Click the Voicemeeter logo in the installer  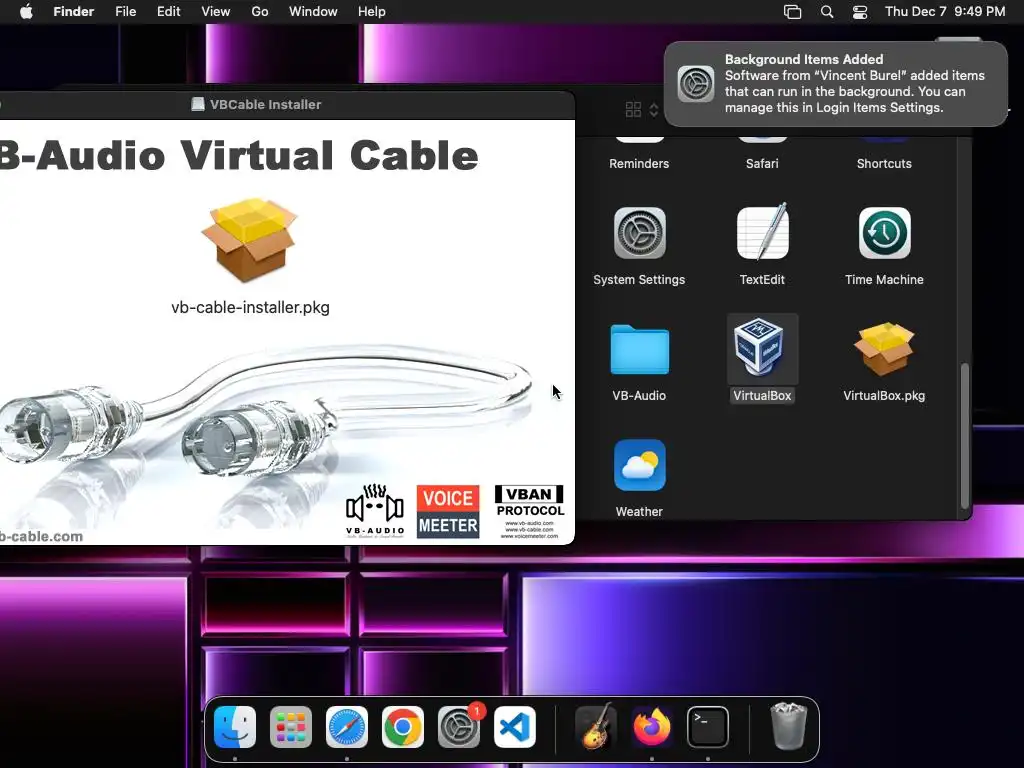tap(448, 512)
